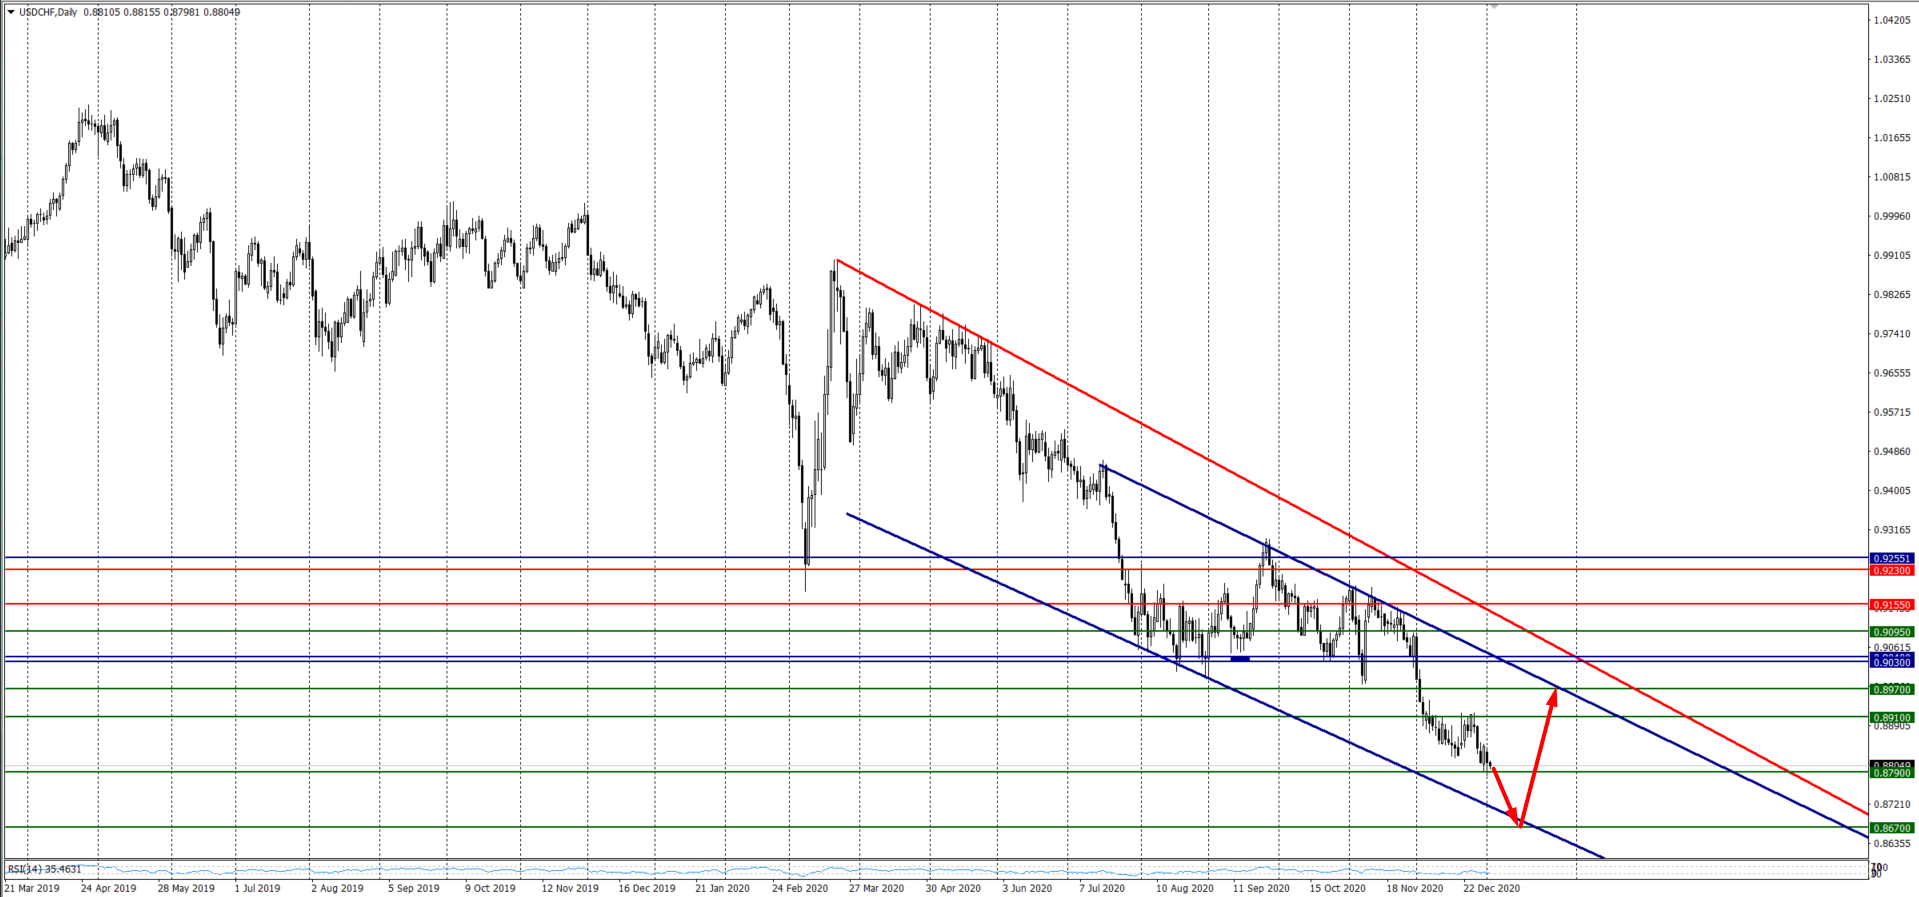
Task: Click the green 0.89100 level label
Action: click(1891, 718)
